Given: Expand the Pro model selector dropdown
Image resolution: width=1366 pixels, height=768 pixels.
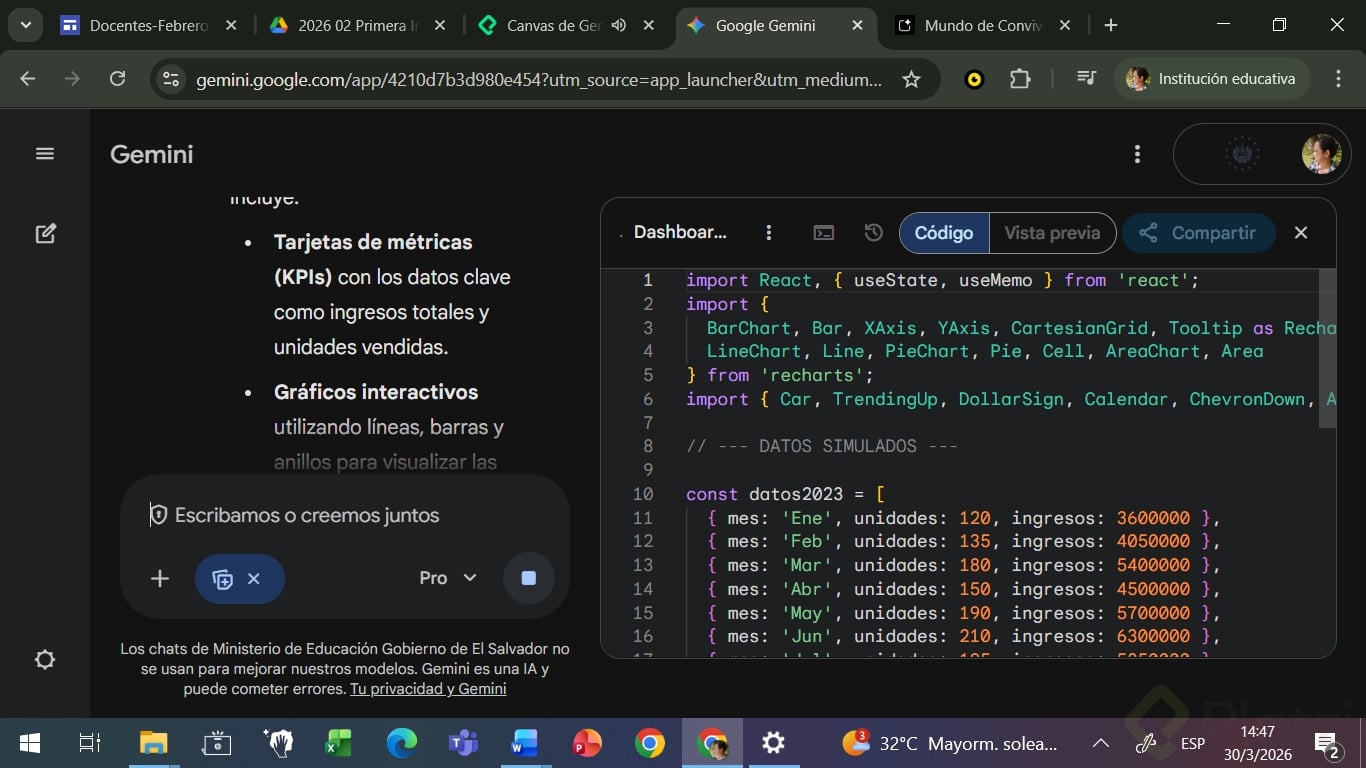Looking at the screenshot, I should coord(448,578).
